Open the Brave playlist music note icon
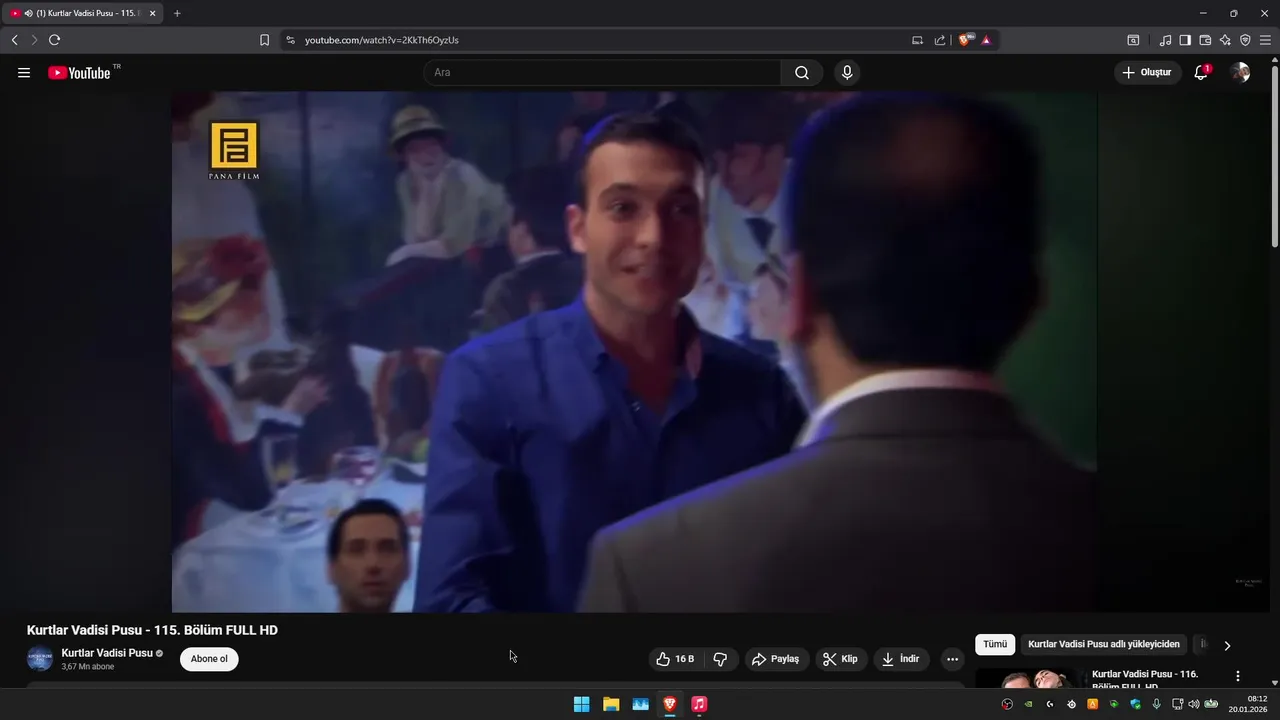 pyautogui.click(x=1165, y=40)
